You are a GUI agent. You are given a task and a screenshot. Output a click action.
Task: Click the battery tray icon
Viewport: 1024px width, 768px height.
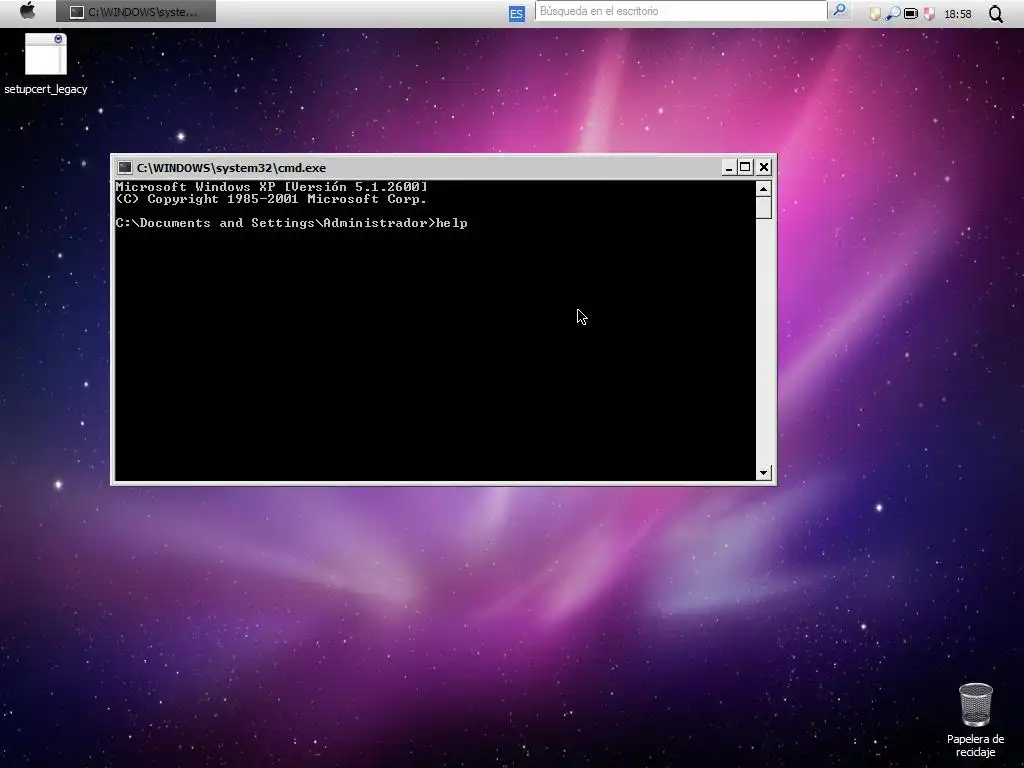pos(911,13)
